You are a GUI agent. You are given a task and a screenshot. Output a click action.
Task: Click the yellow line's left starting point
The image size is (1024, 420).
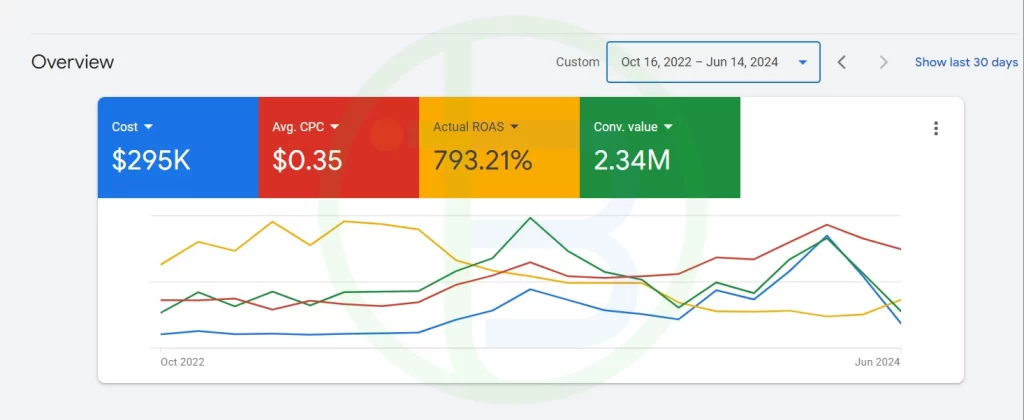coord(161,265)
